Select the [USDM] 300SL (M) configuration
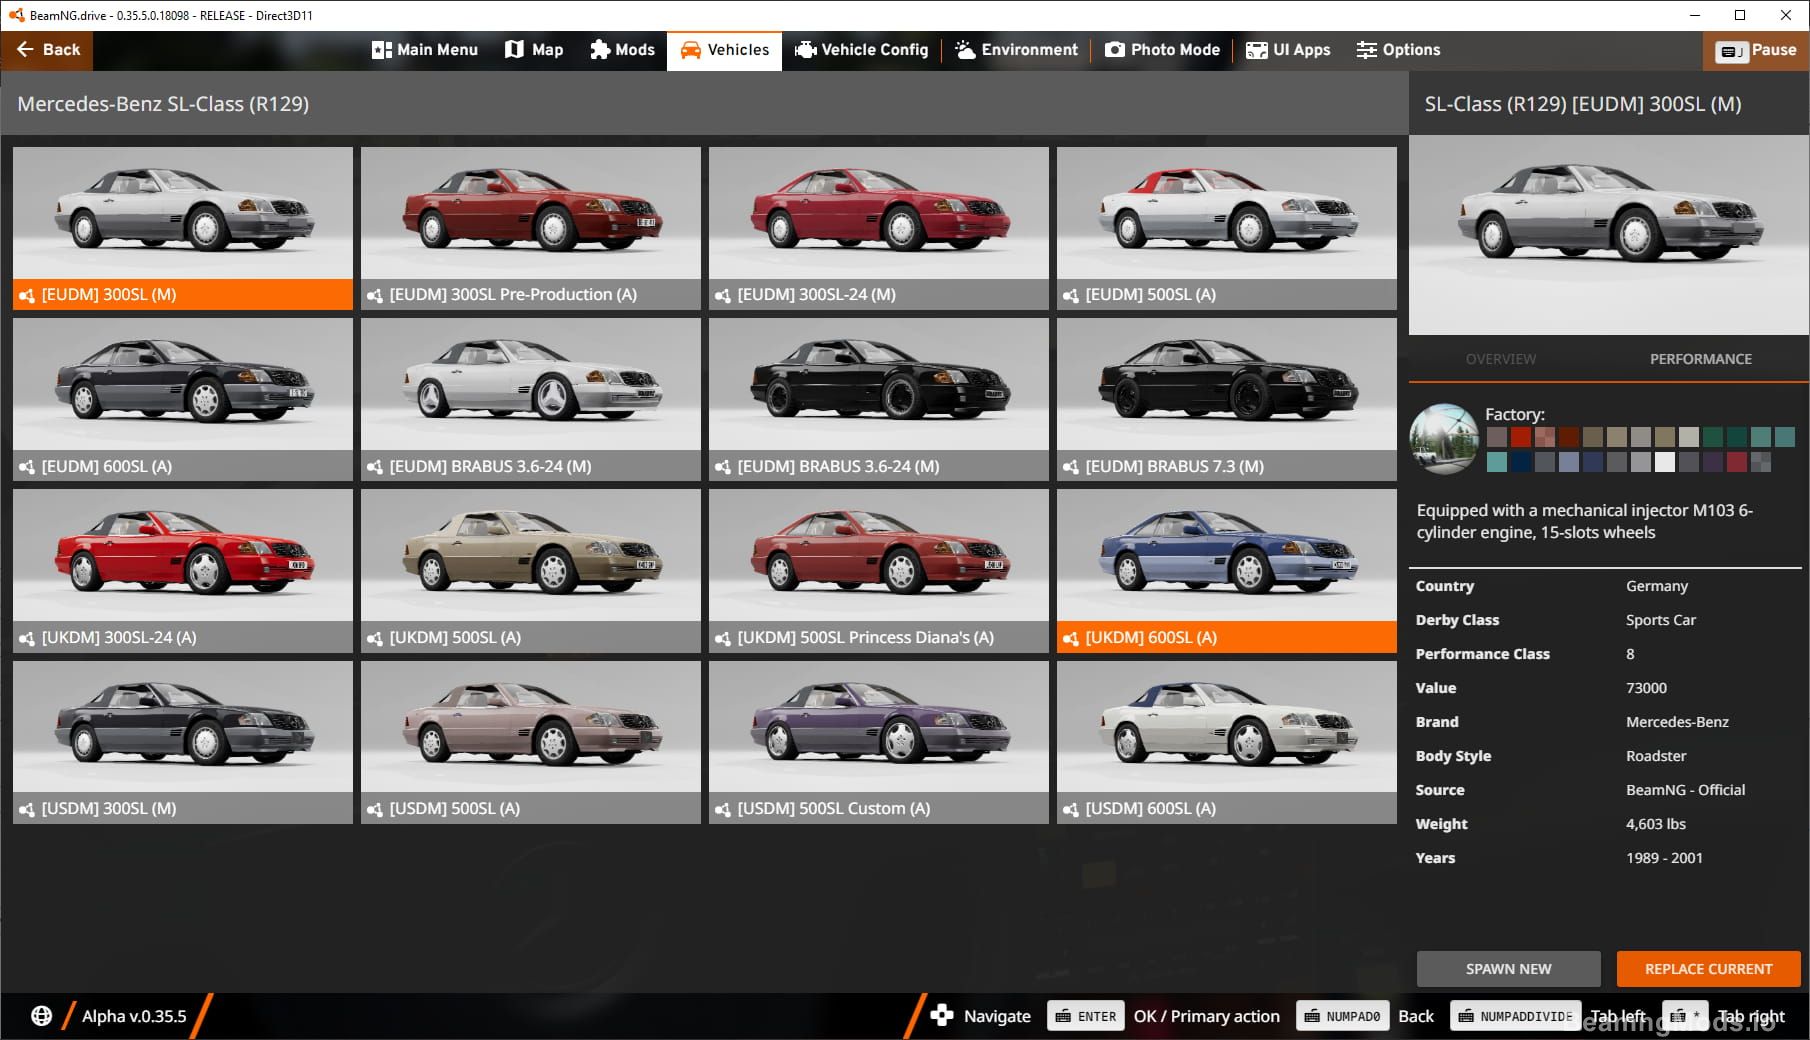 [x=183, y=742]
